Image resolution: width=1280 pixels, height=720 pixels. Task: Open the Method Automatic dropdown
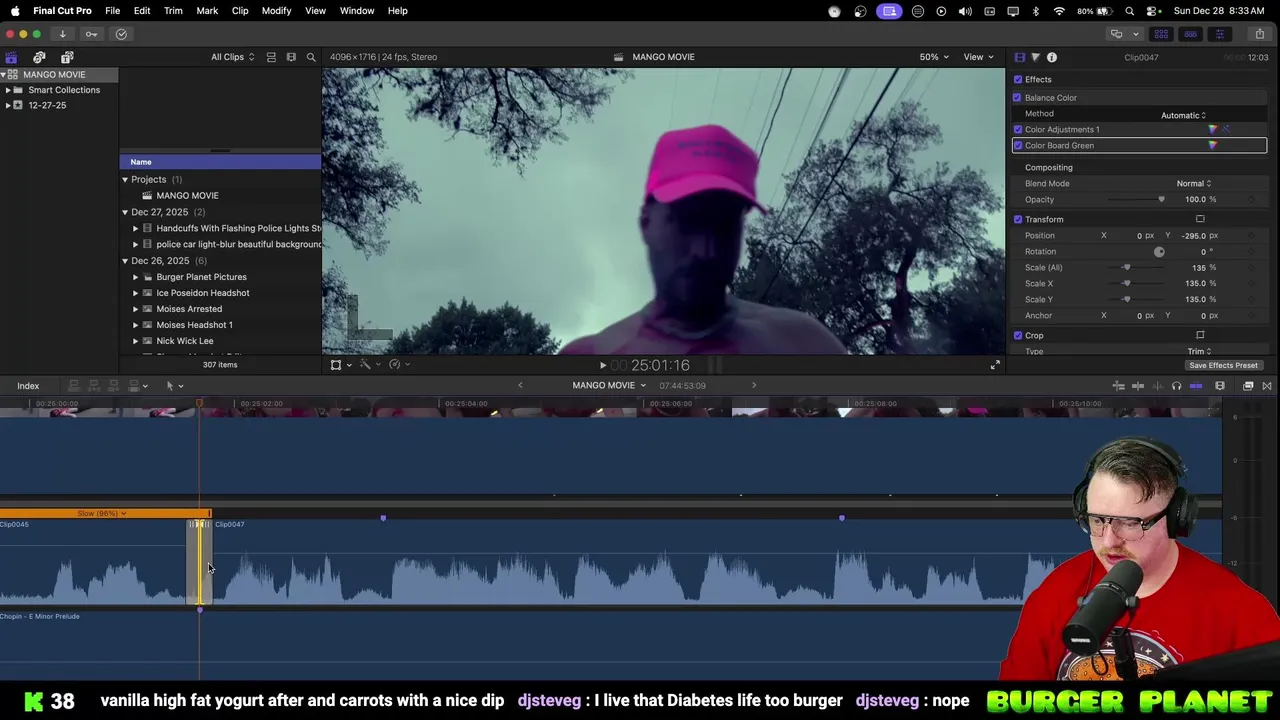tap(1183, 115)
